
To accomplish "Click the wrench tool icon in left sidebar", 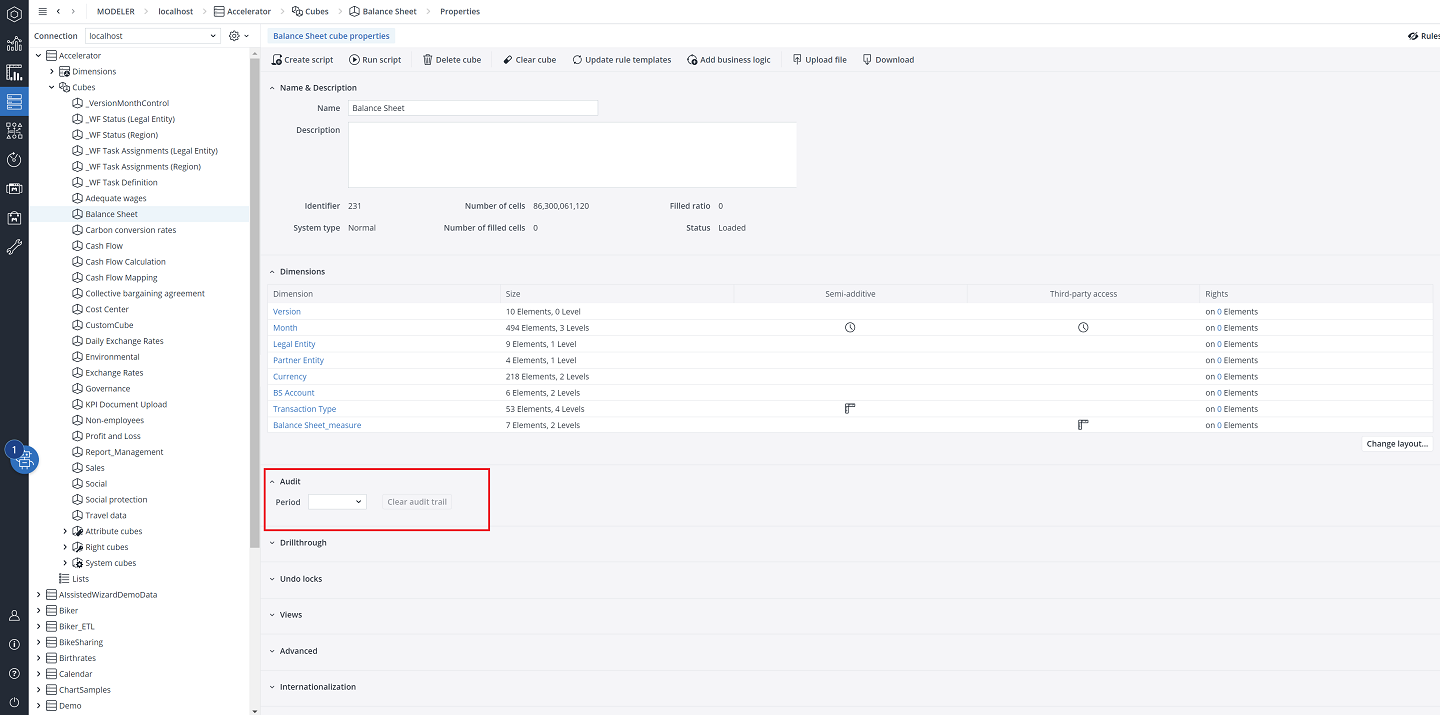I will pyautogui.click(x=13, y=245).
